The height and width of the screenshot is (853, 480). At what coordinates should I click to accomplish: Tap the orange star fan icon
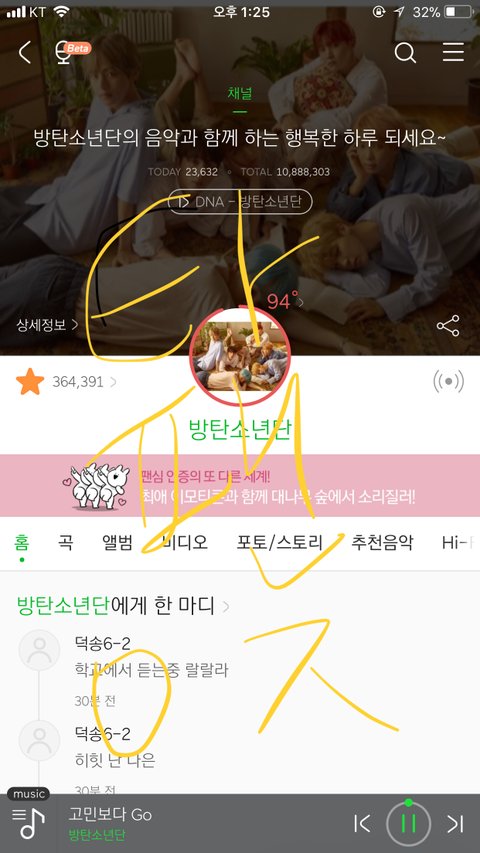click(30, 382)
